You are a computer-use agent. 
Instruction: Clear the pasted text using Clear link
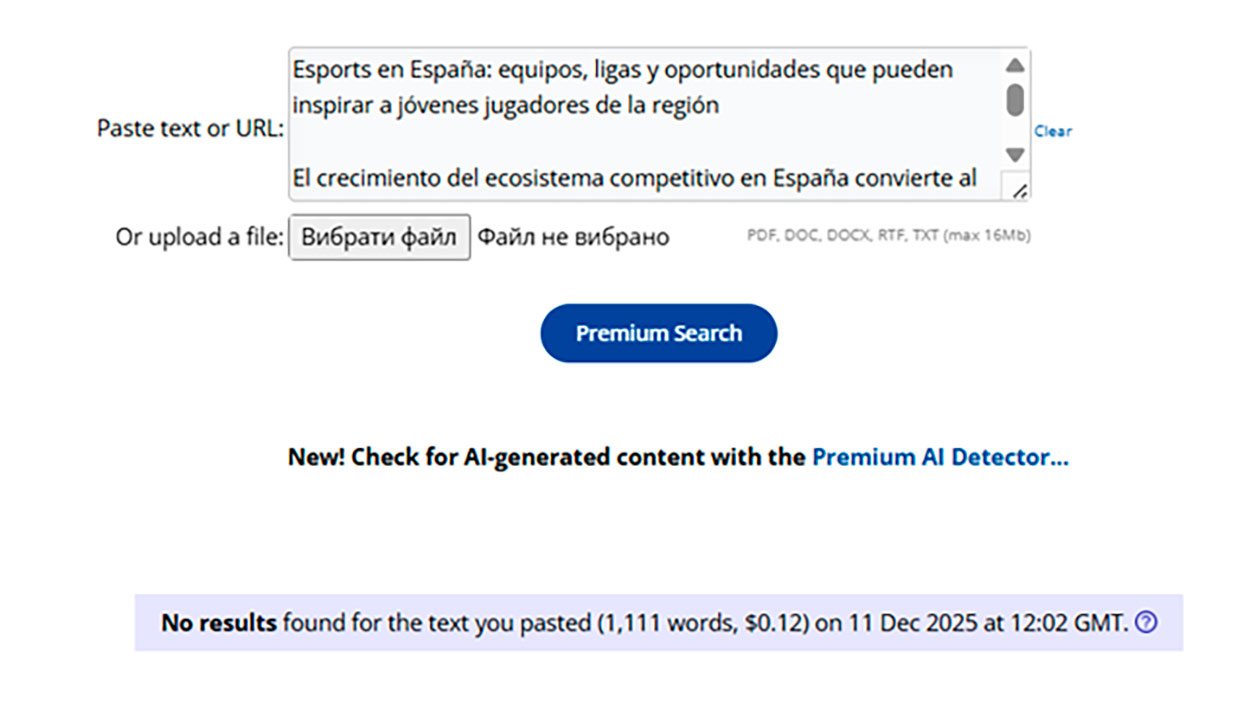pos(1053,131)
